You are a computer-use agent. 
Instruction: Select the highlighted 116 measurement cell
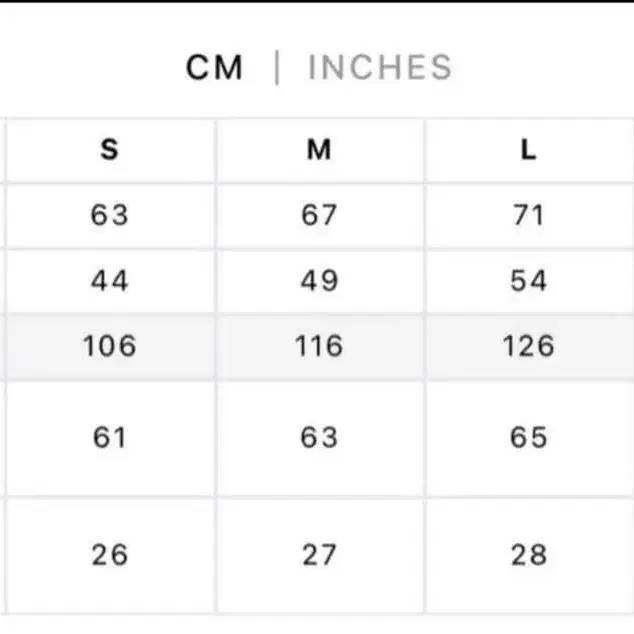[x=319, y=346]
